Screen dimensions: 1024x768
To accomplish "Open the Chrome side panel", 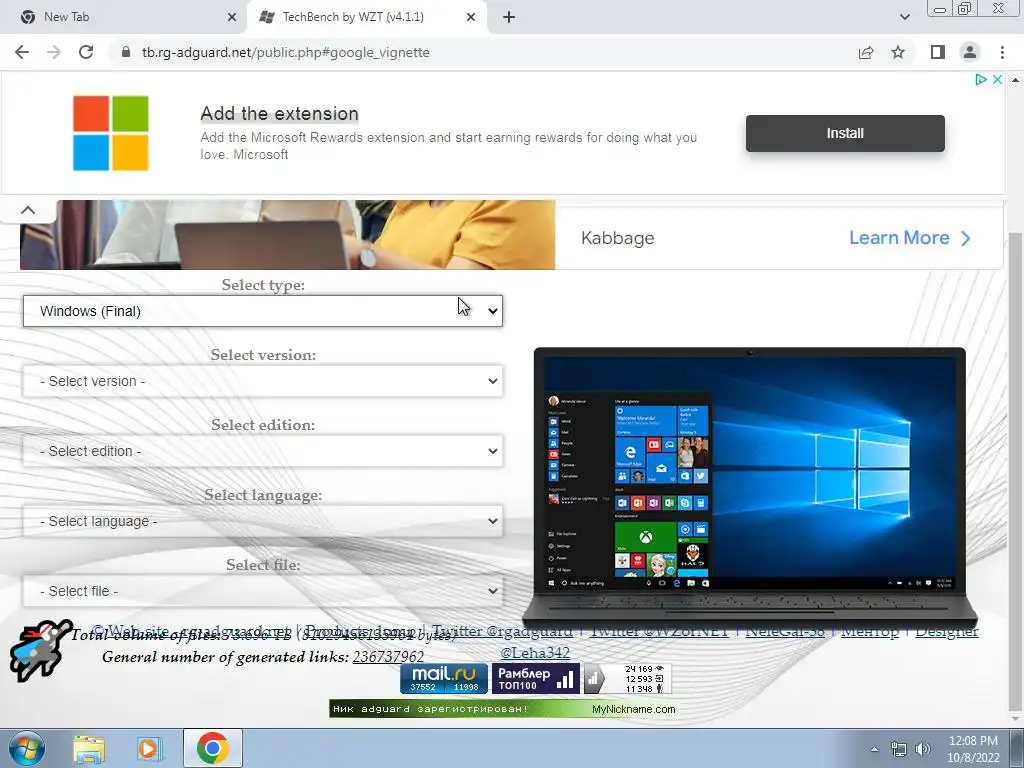I will click(x=938, y=52).
